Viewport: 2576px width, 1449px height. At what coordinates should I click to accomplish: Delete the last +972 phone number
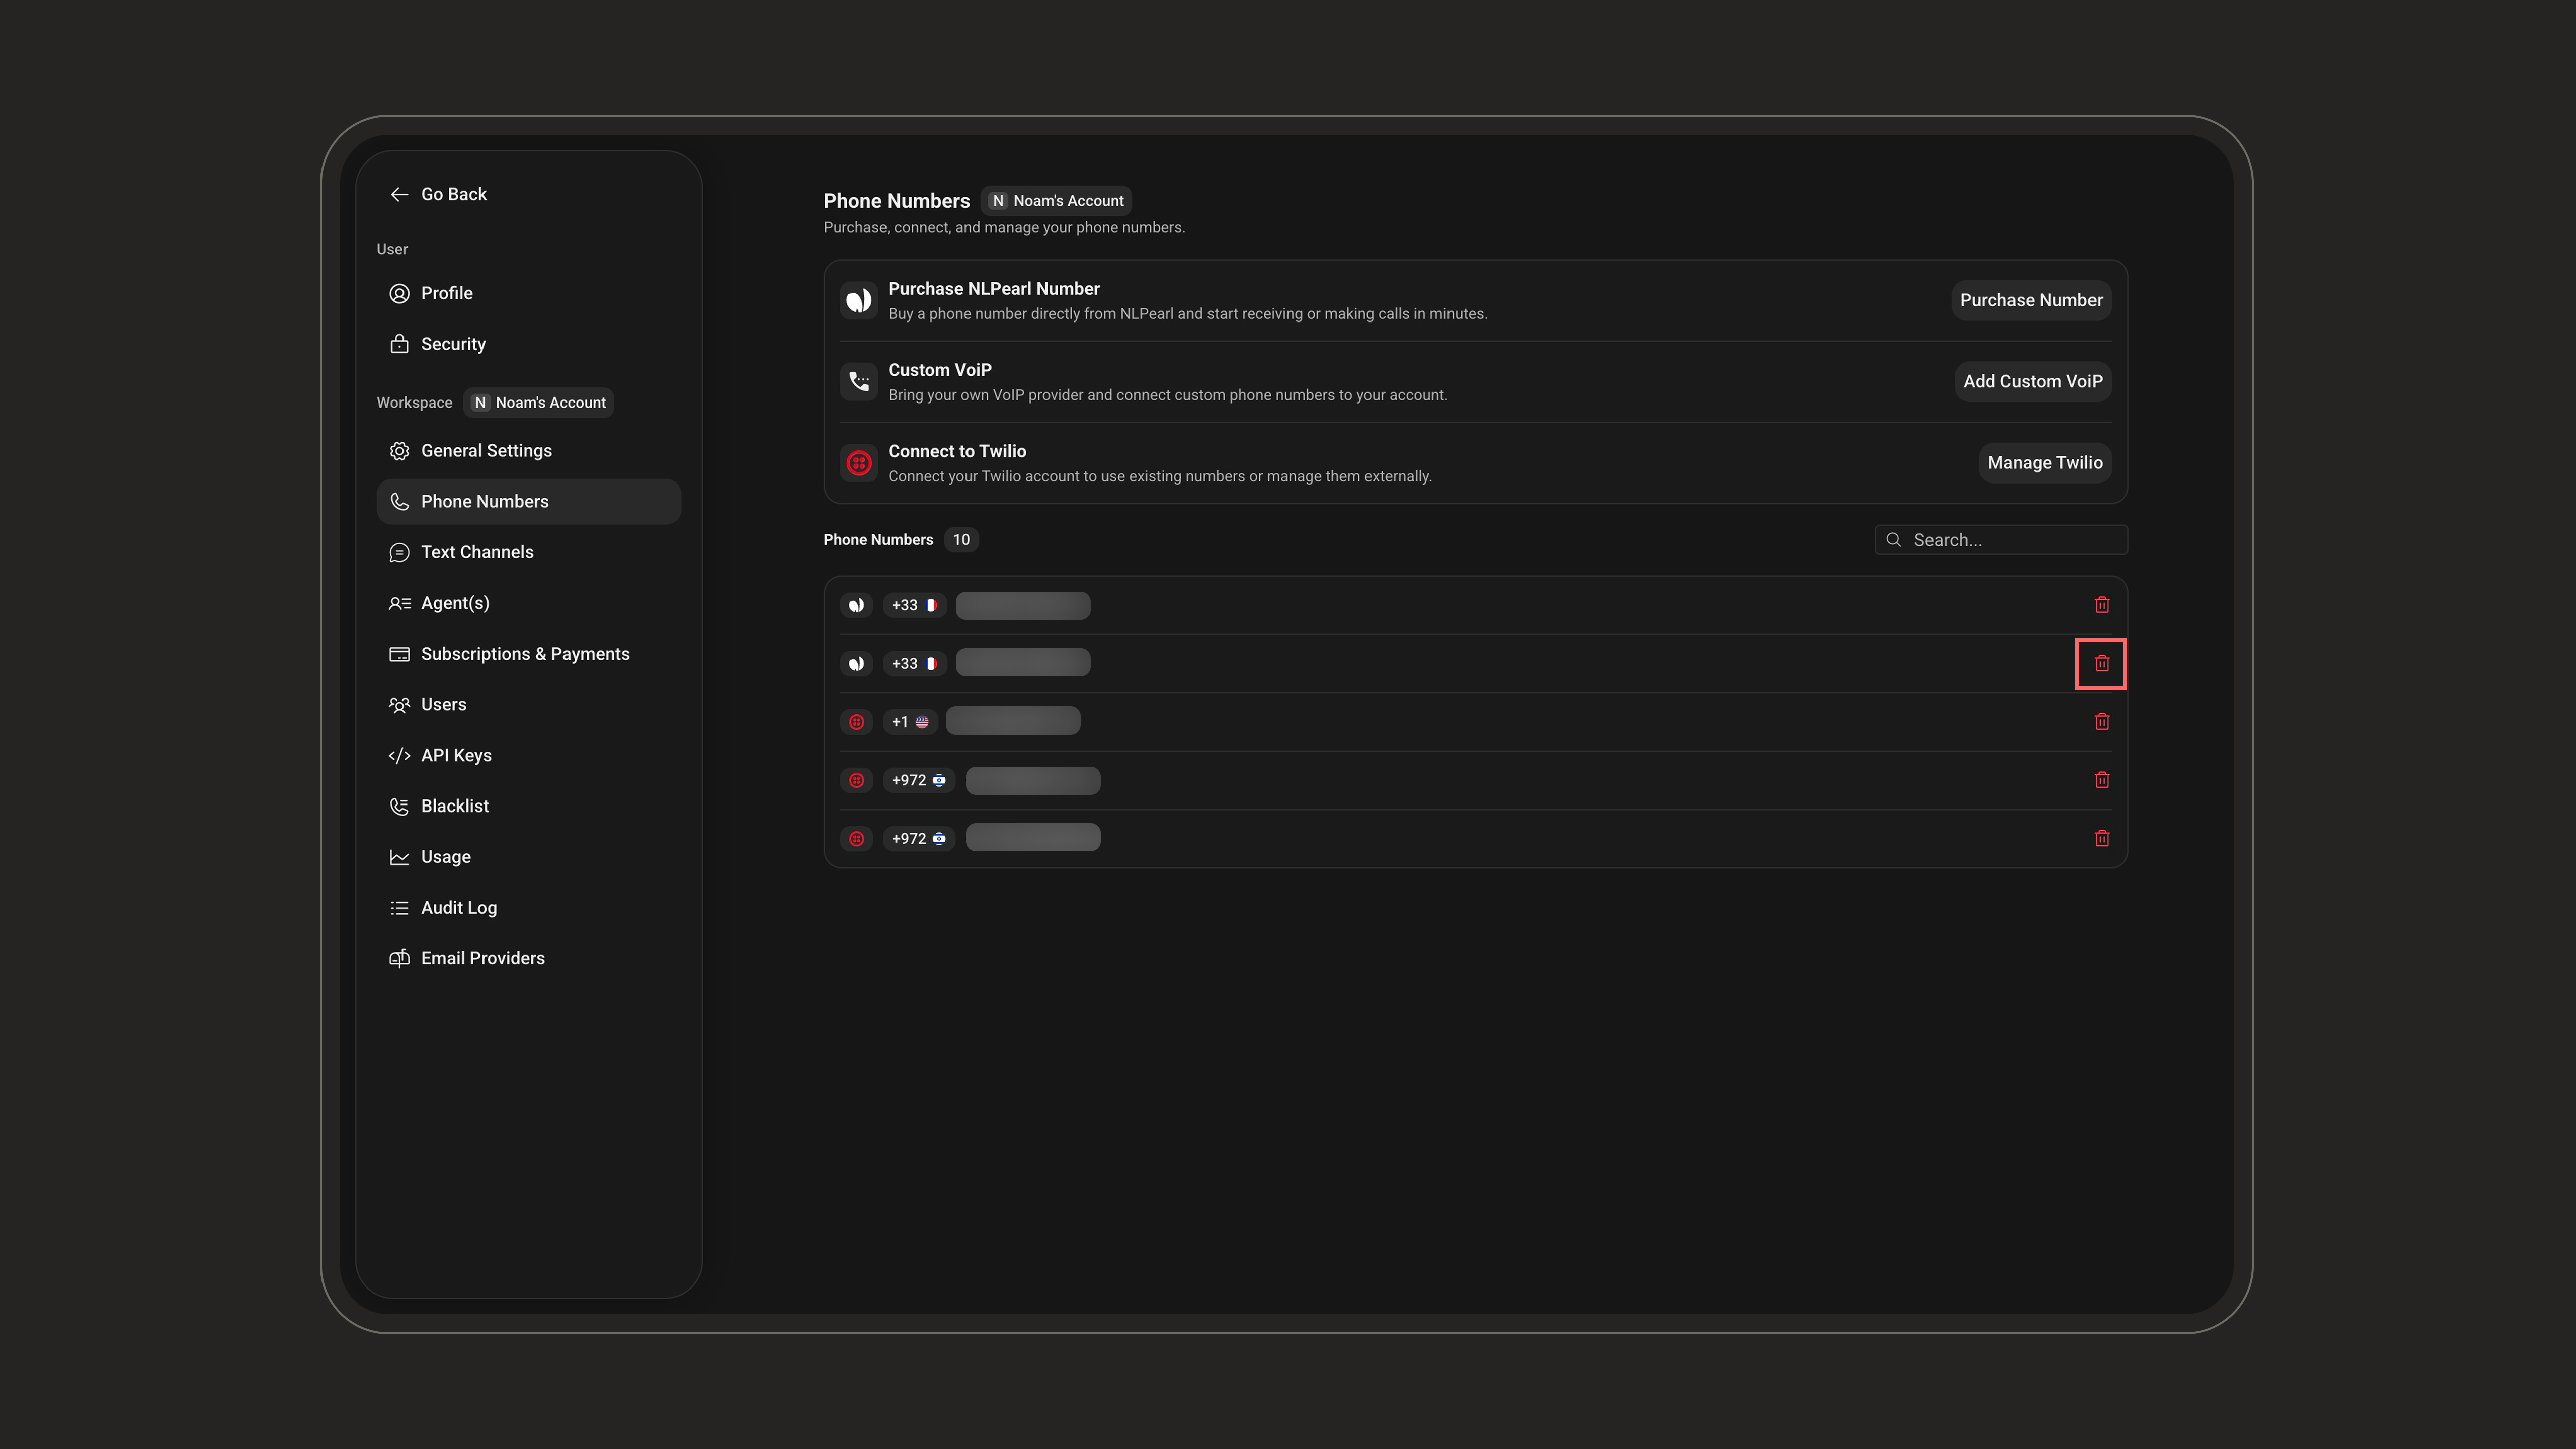tap(2101, 838)
